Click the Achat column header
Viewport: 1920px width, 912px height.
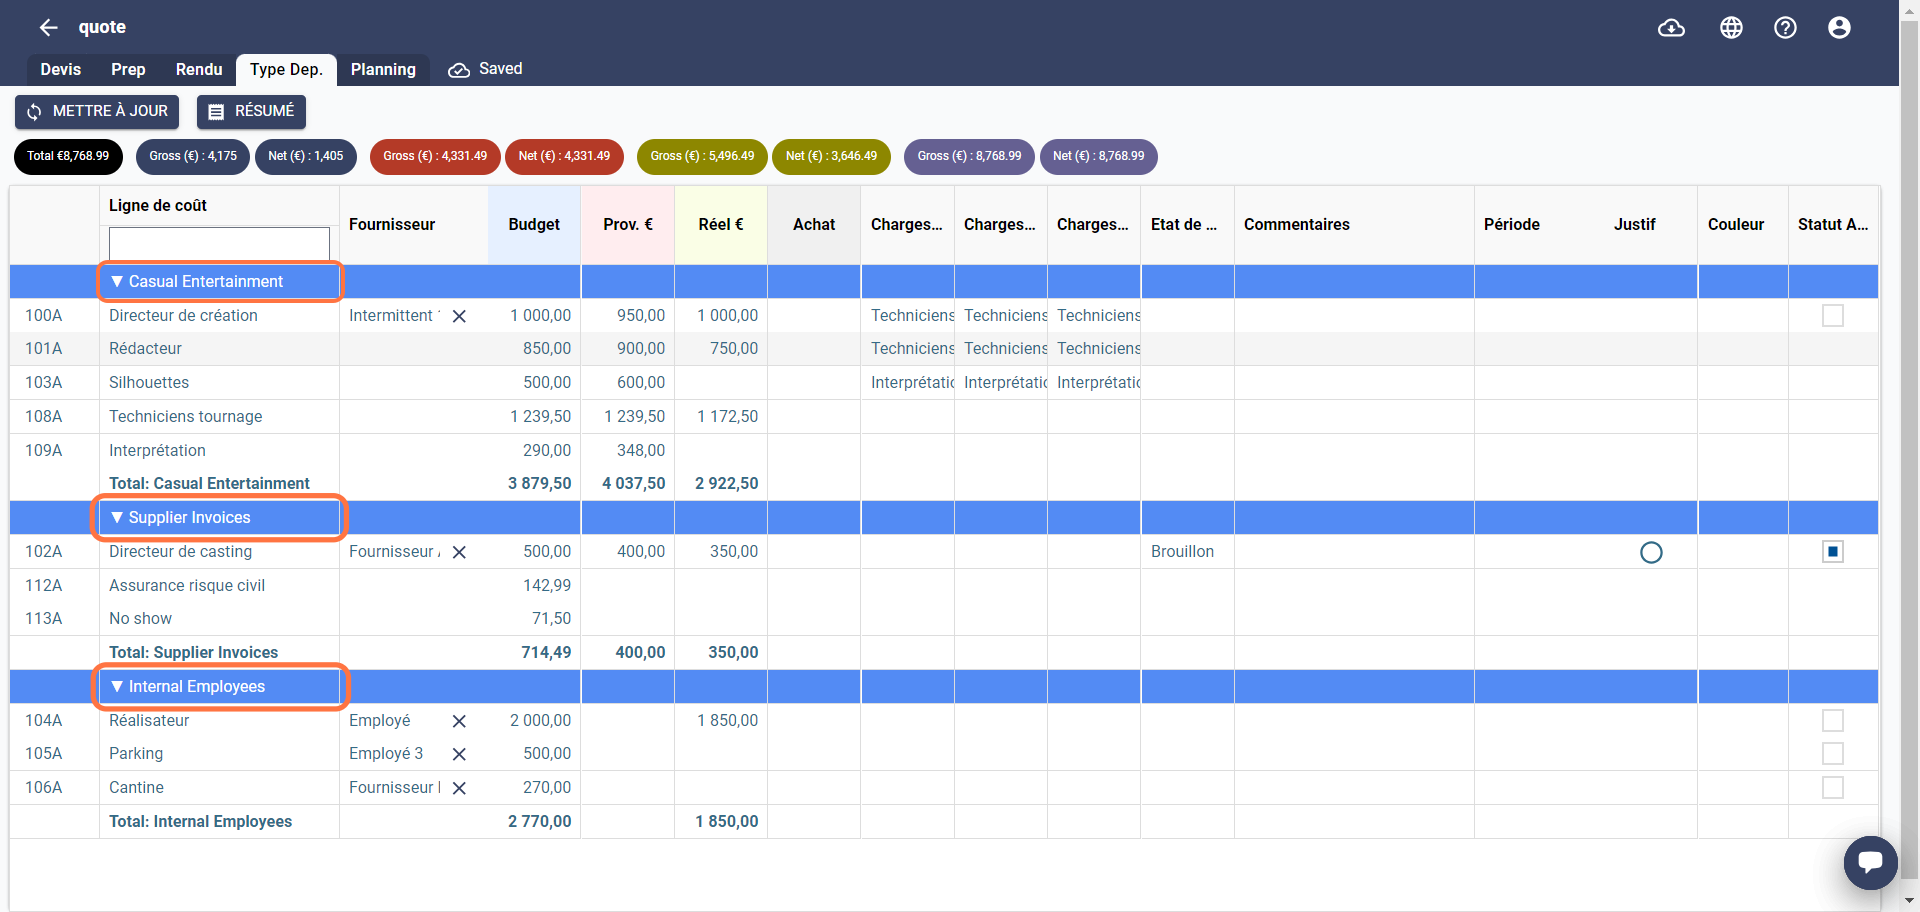(814, 225)
